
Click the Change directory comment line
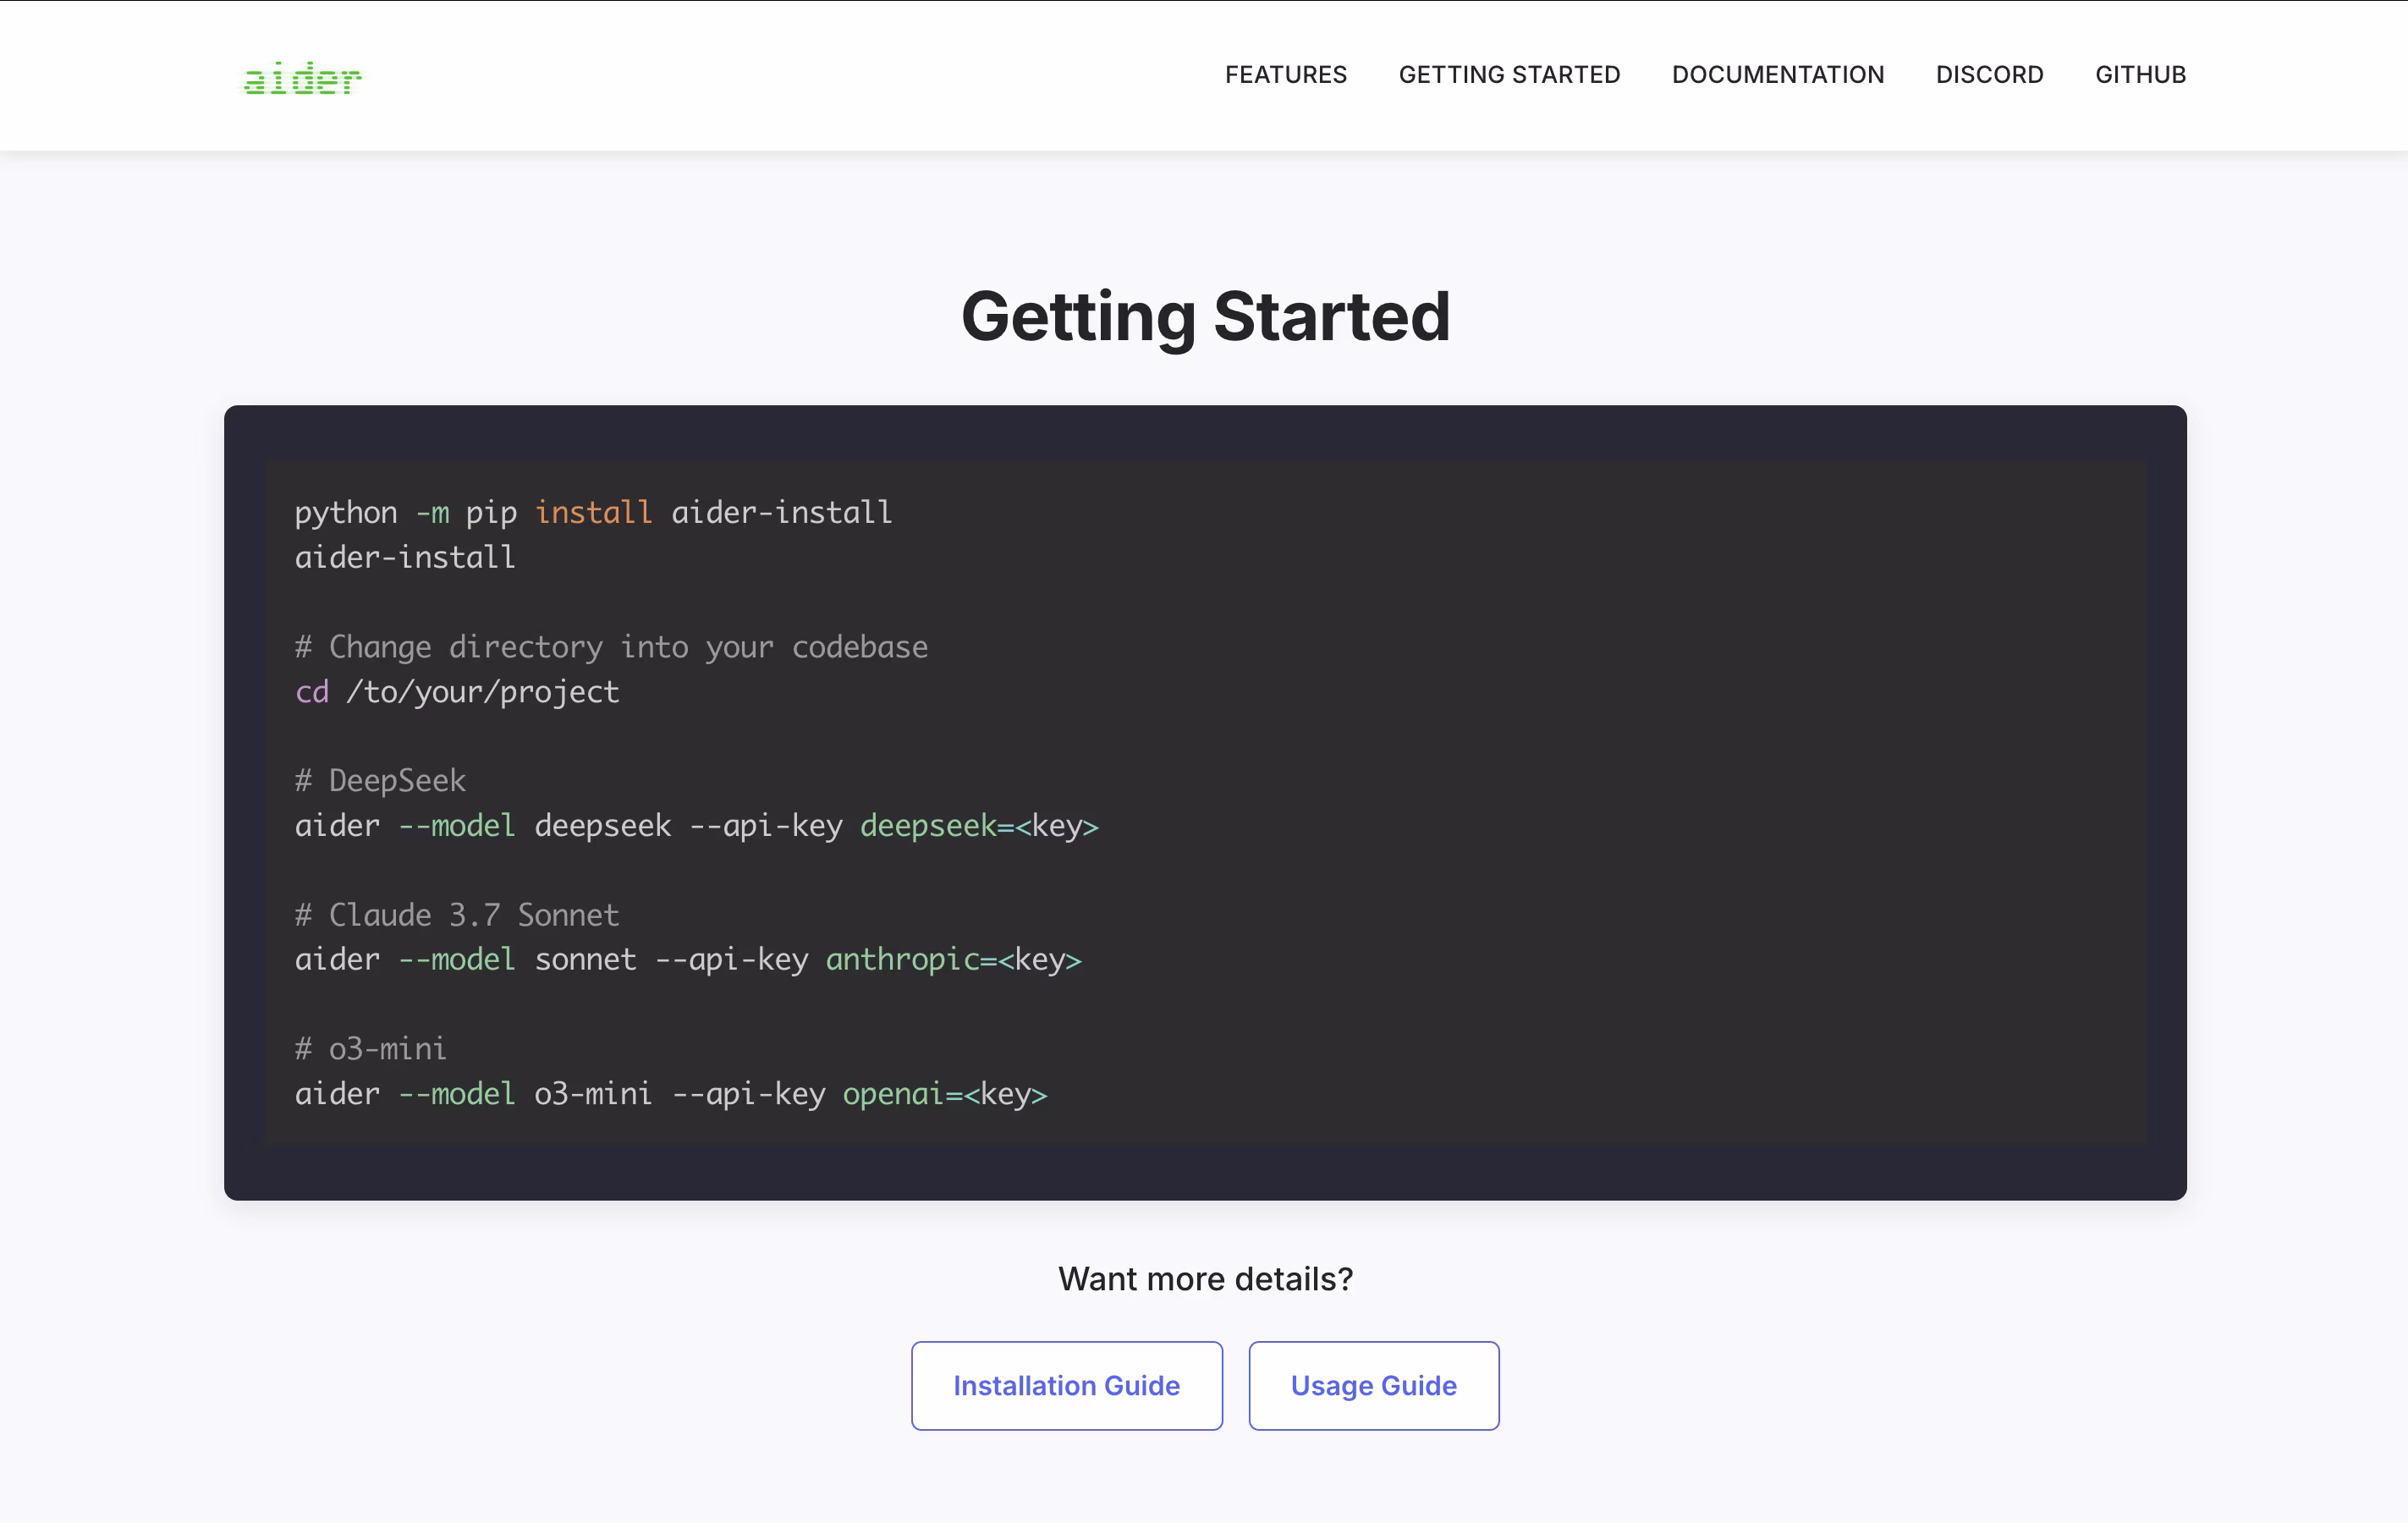coord(610,647)
